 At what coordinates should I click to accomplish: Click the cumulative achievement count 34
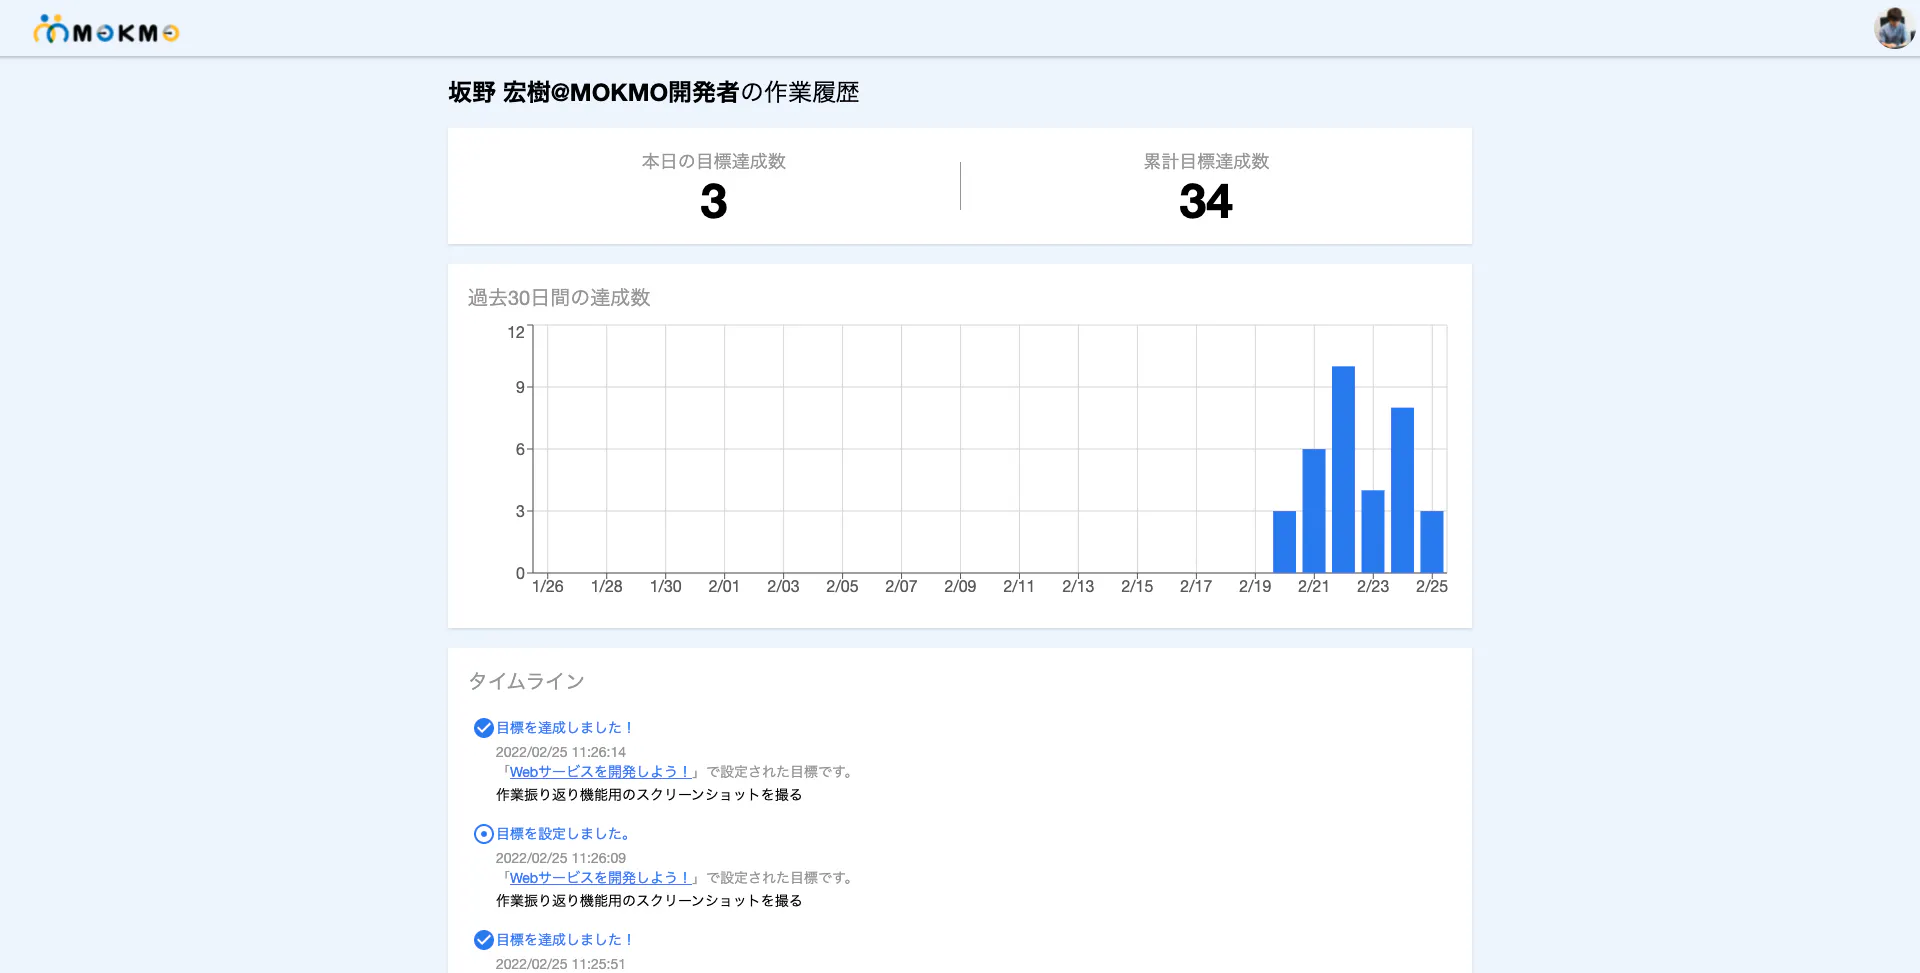click(x=1205, y=202)
